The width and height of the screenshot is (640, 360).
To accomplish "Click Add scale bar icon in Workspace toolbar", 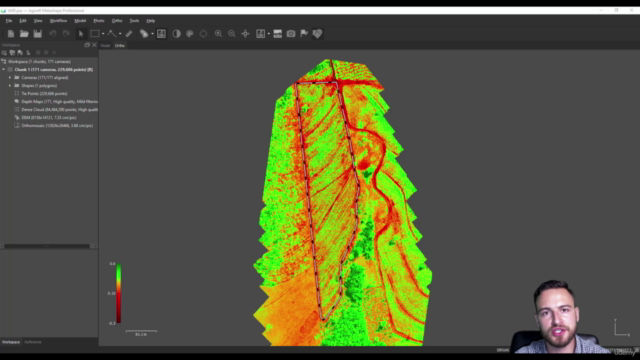I will pyautogui.click(x=28, y=53).
